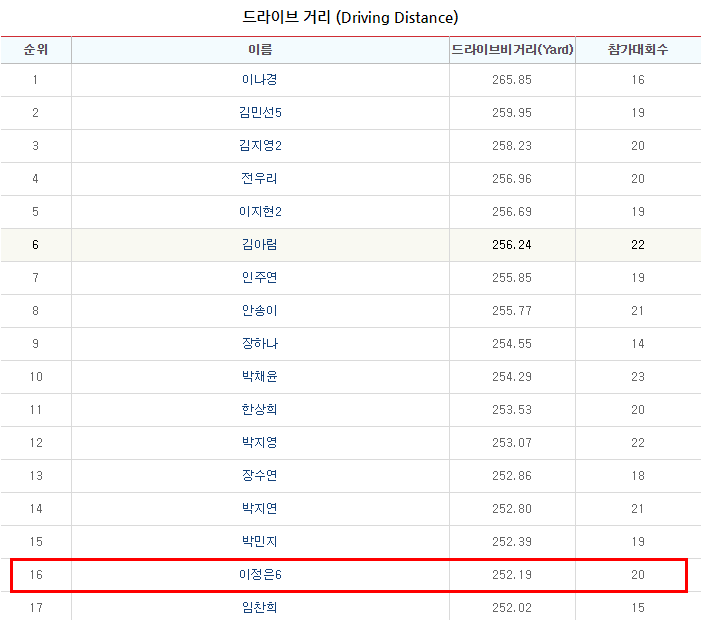Open player link 이나경
Image resolution: width=704 pixels, height=620 pixels.
tap(260, 80)
